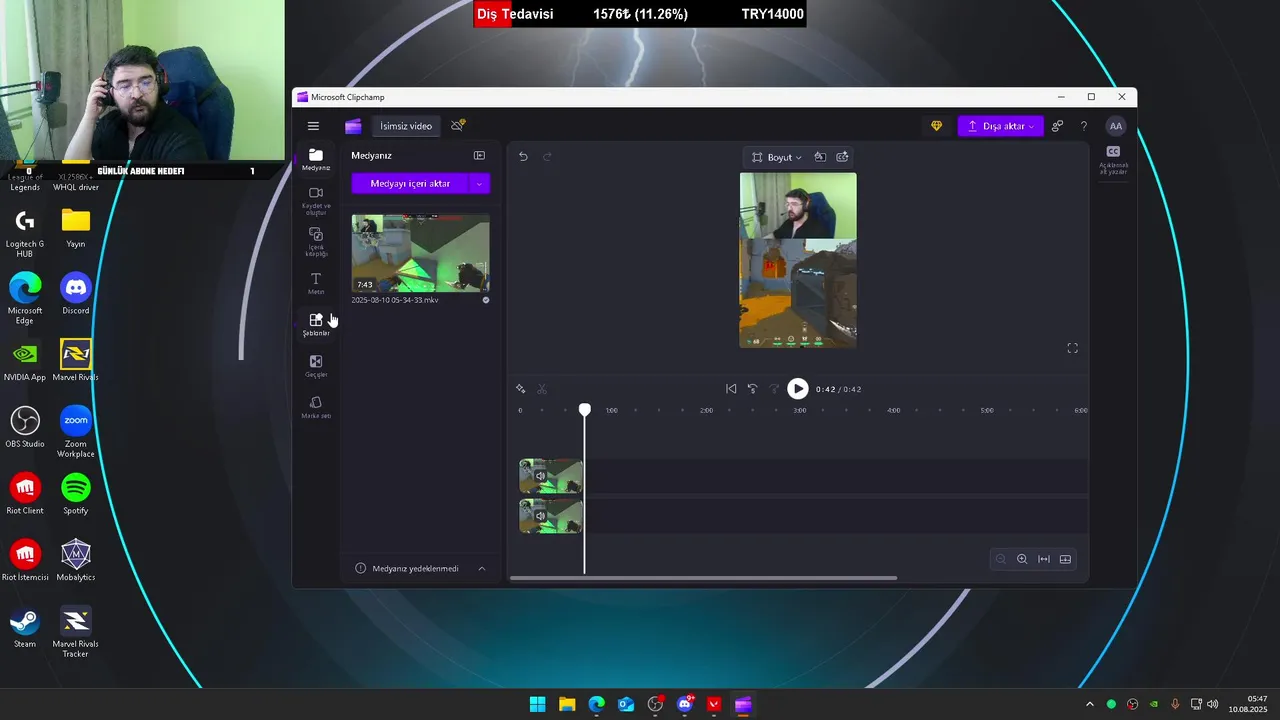Open the Açıklamalı alt yazılar captions panel

1113,159
